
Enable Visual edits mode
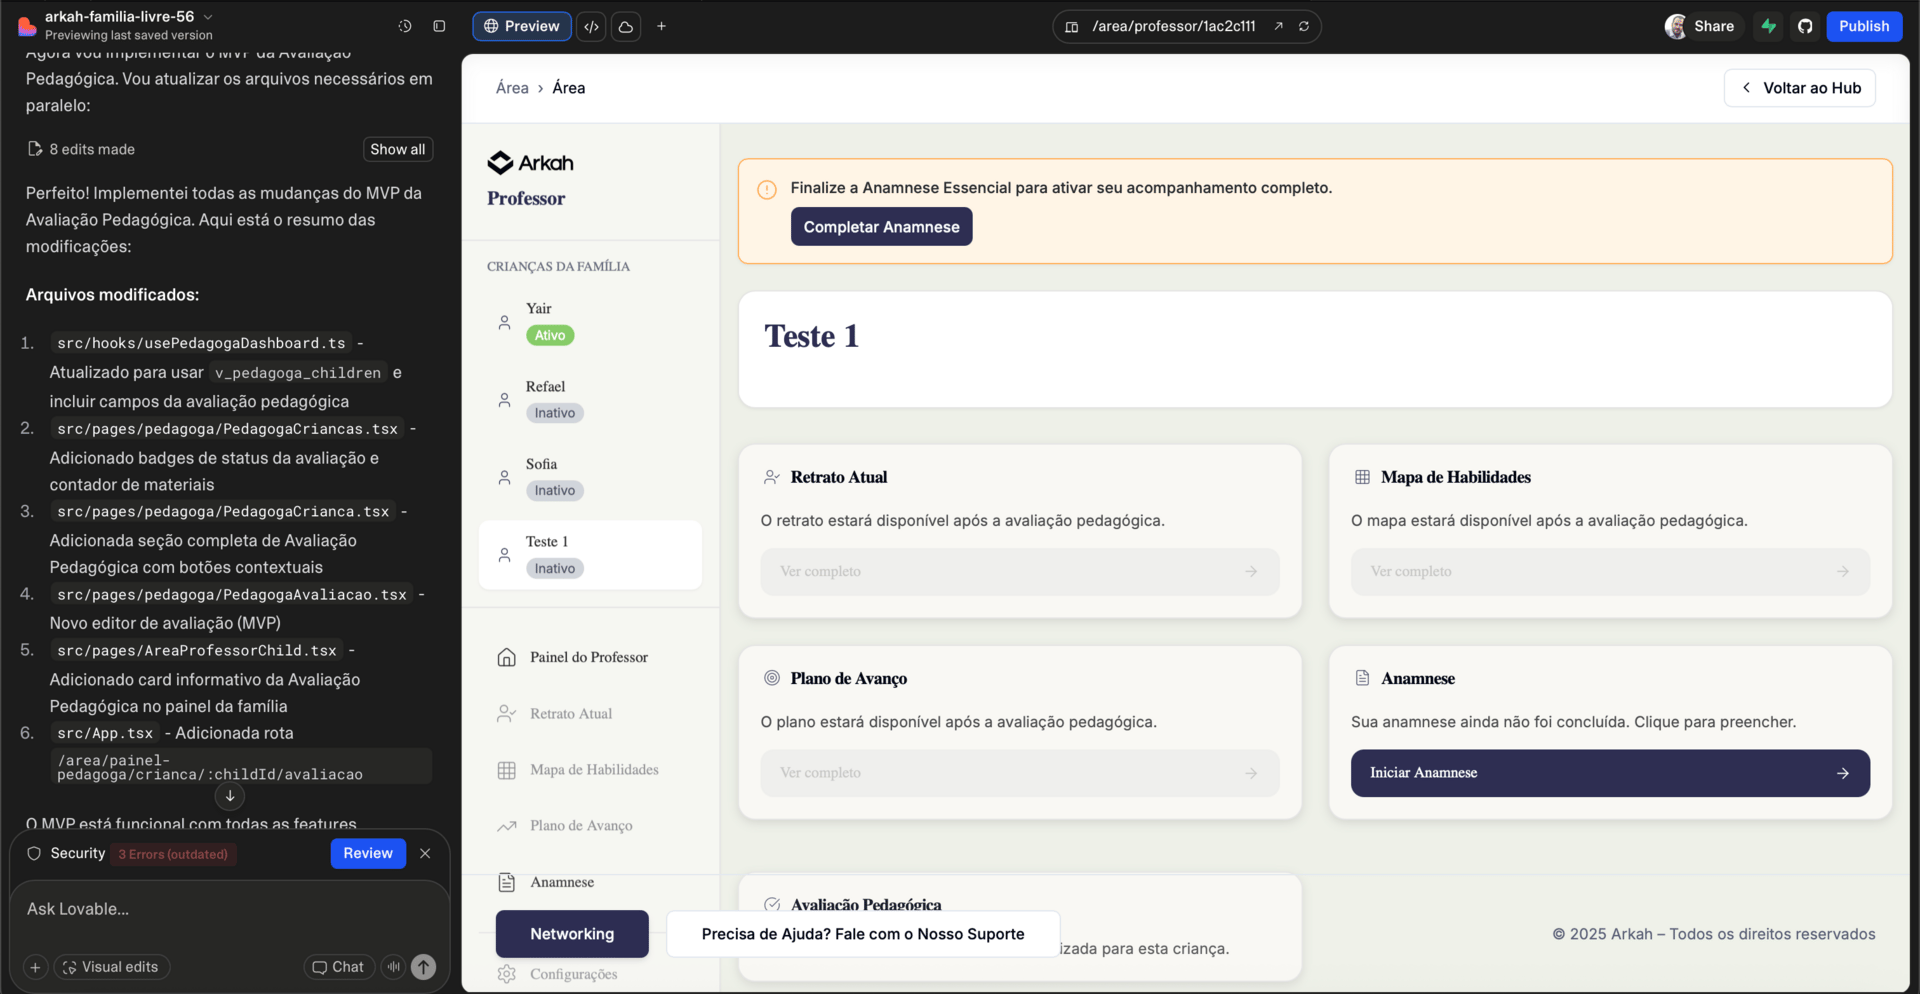[111, 967]
